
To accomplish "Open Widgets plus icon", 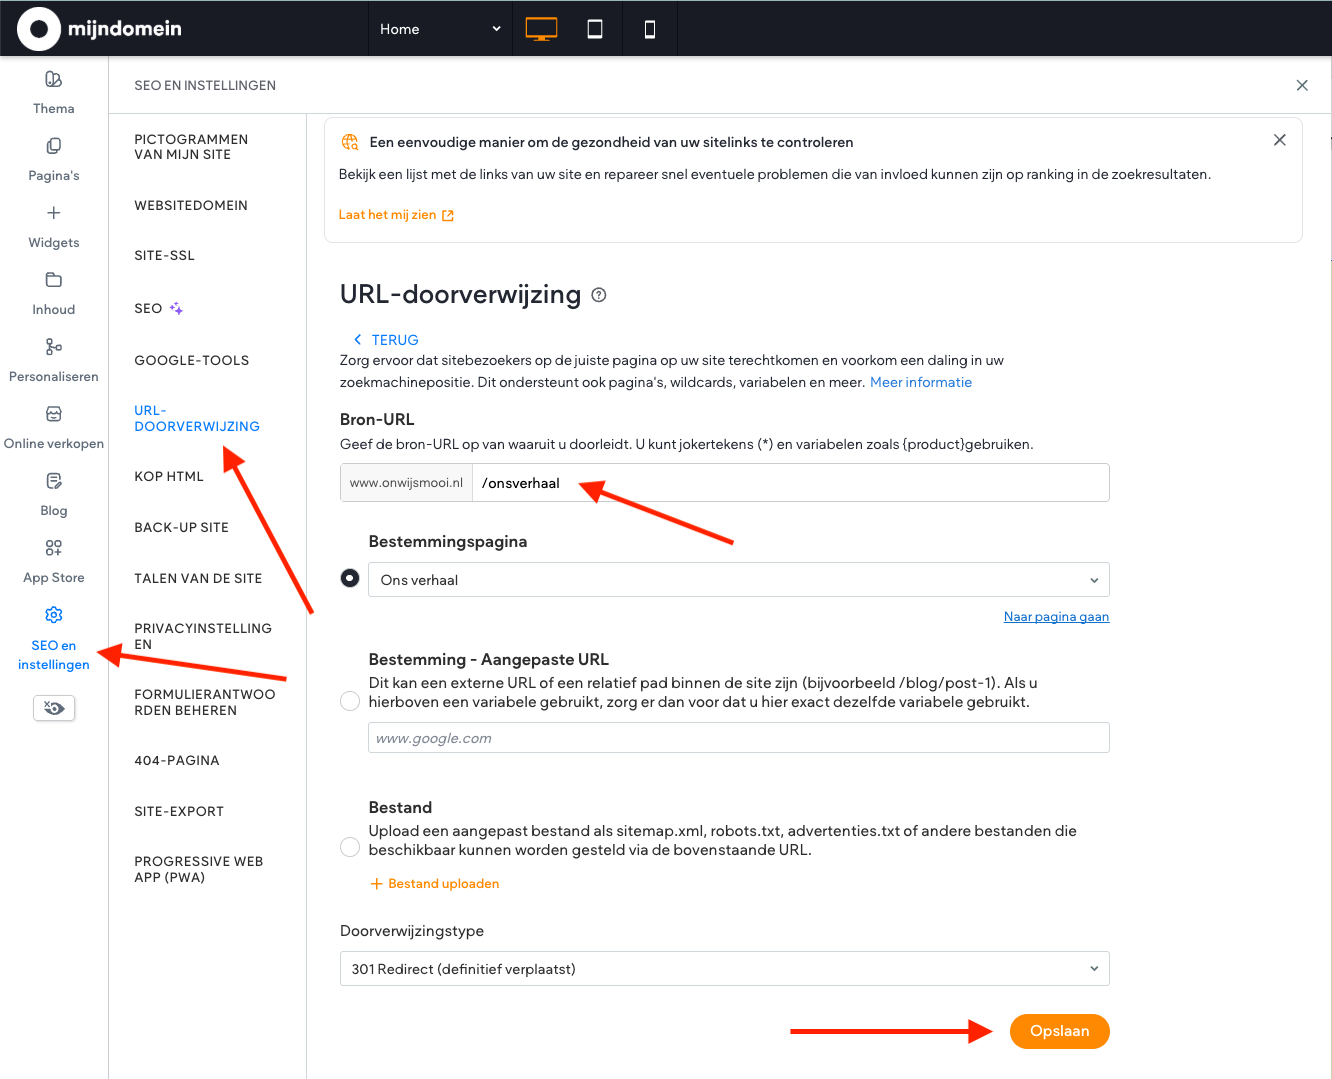I will [x=54, y=213].
